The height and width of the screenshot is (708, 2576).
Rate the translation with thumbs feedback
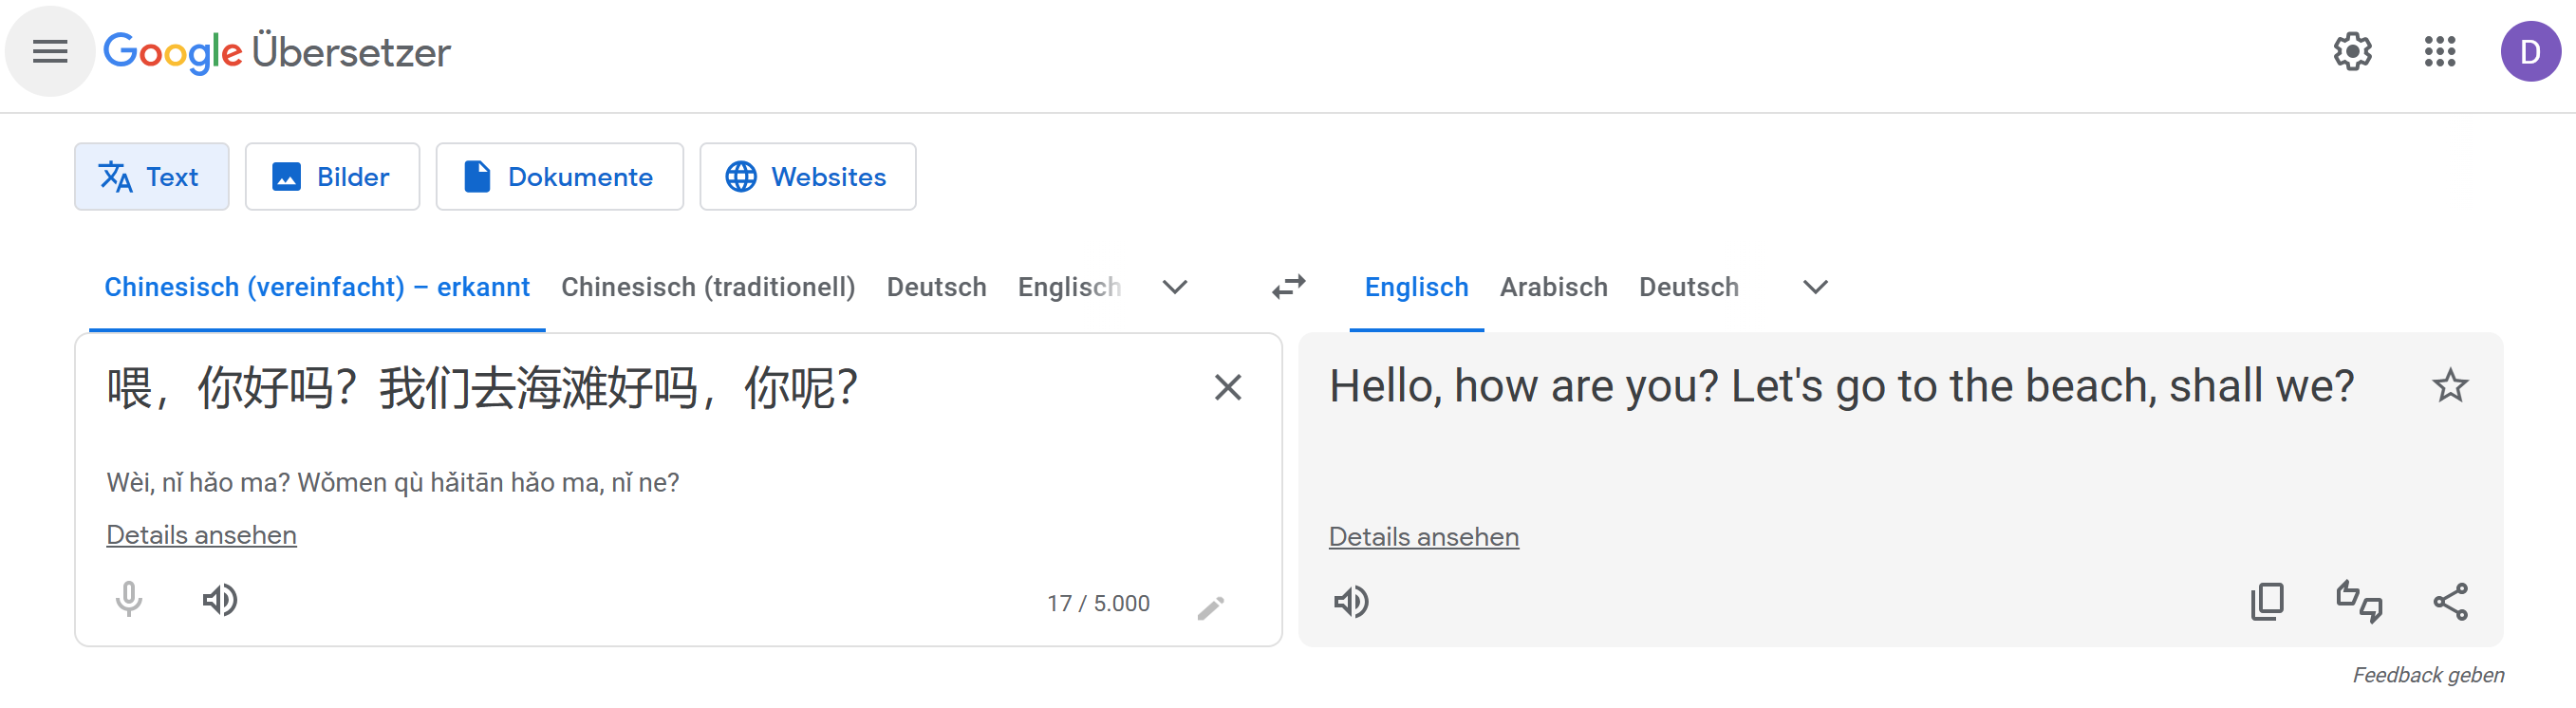pos(2360,601)
